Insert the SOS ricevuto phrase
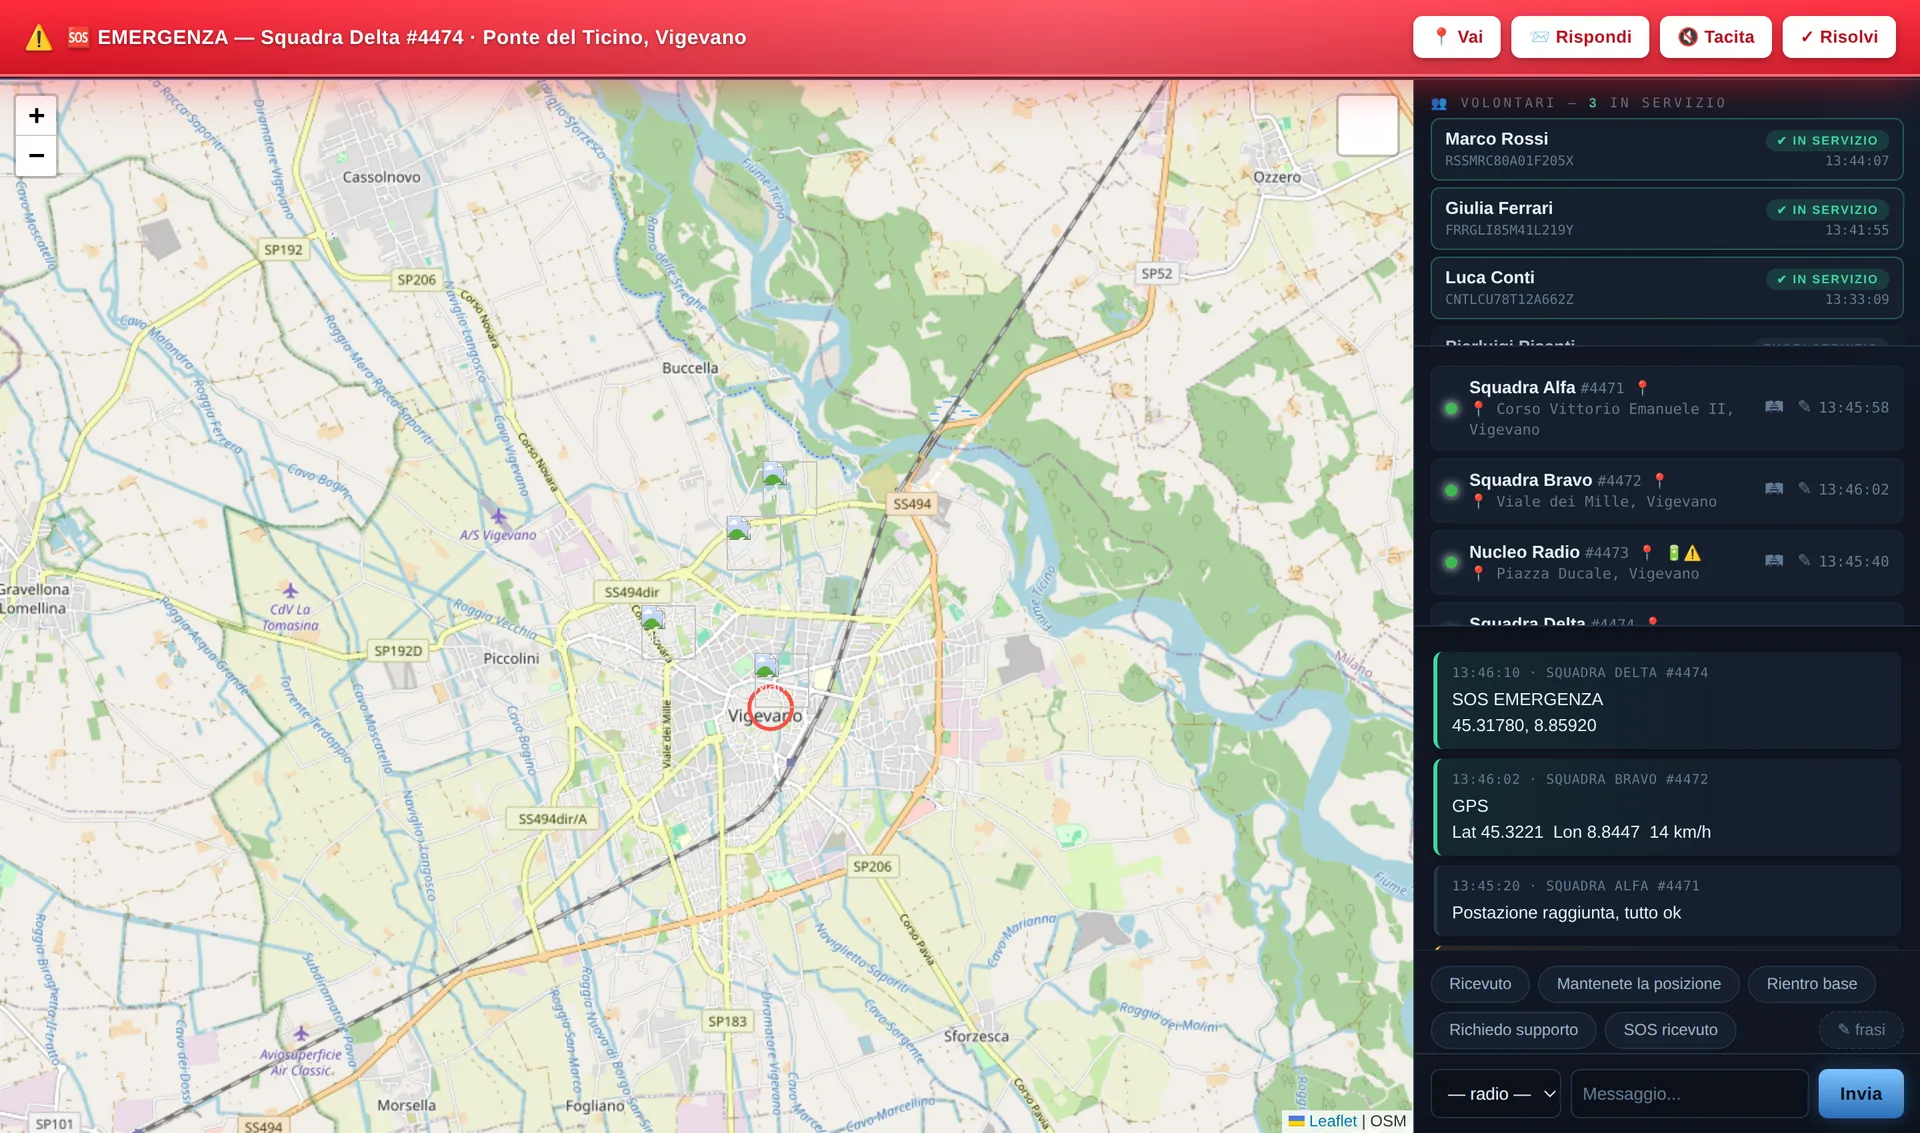This screenshot has height=1133, width=1920. pos(1670,1030)
